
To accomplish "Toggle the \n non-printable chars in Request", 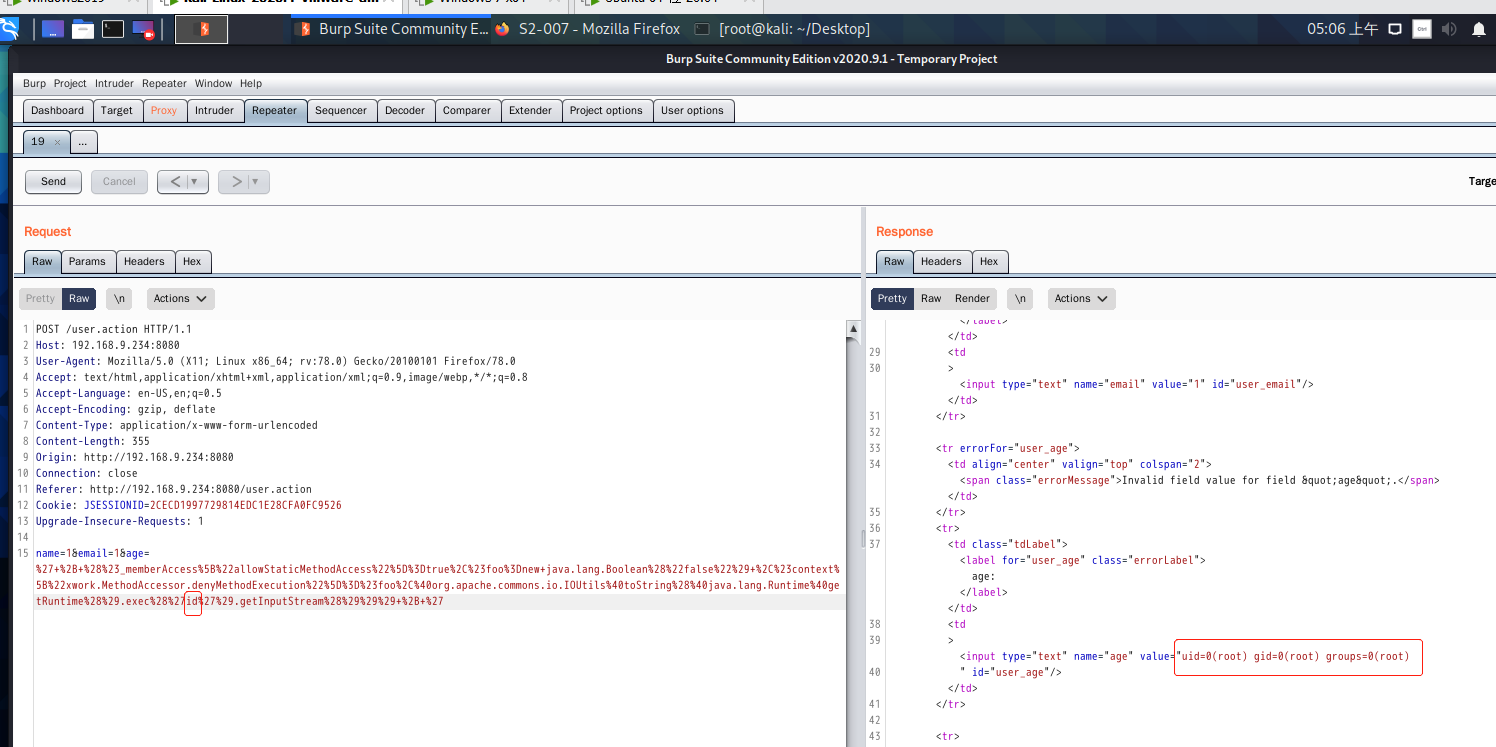I will (119, 298).
